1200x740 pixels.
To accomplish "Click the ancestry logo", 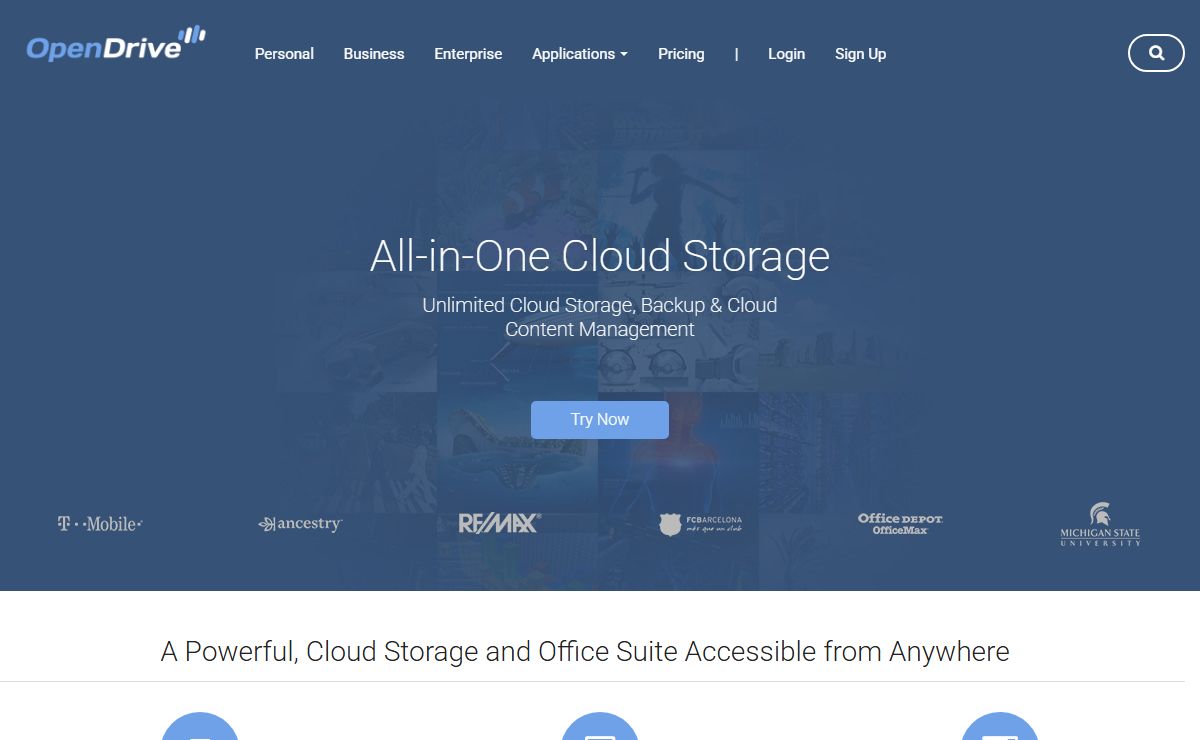I will (300, 524).
